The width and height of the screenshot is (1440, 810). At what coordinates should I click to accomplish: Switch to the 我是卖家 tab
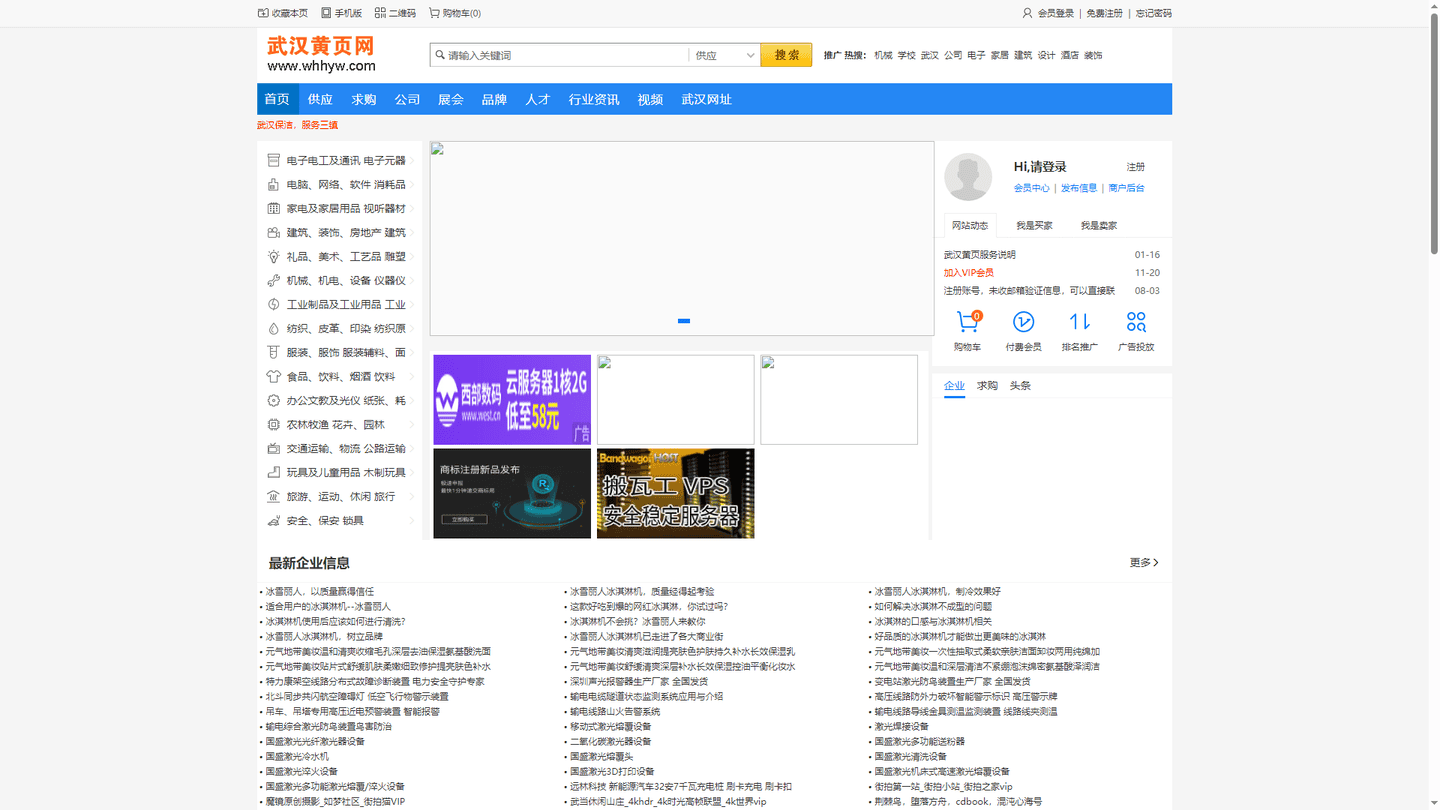point(1098,226)
